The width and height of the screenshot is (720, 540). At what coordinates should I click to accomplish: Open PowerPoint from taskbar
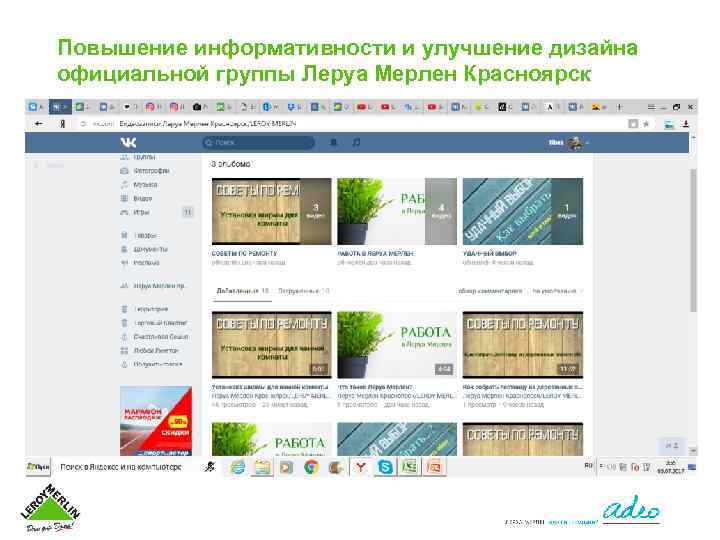(434, 467)
